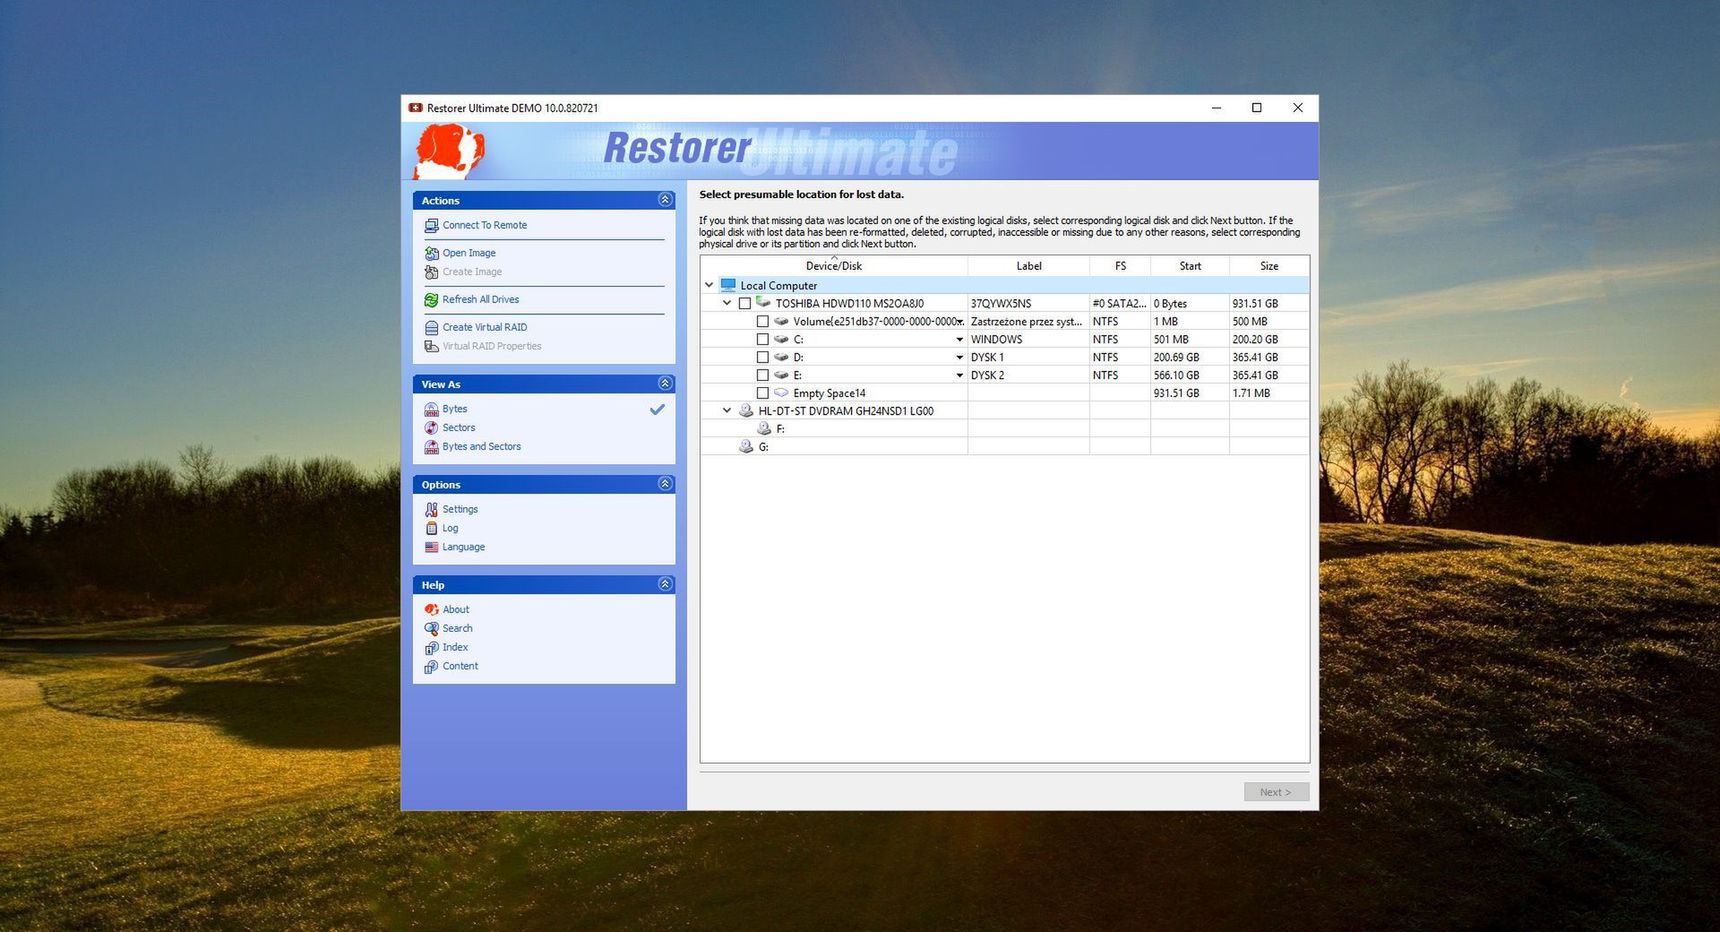Viewport: 1720px width, 932px height.
Task: Open the Settings link
Action: tap(460, 510)
